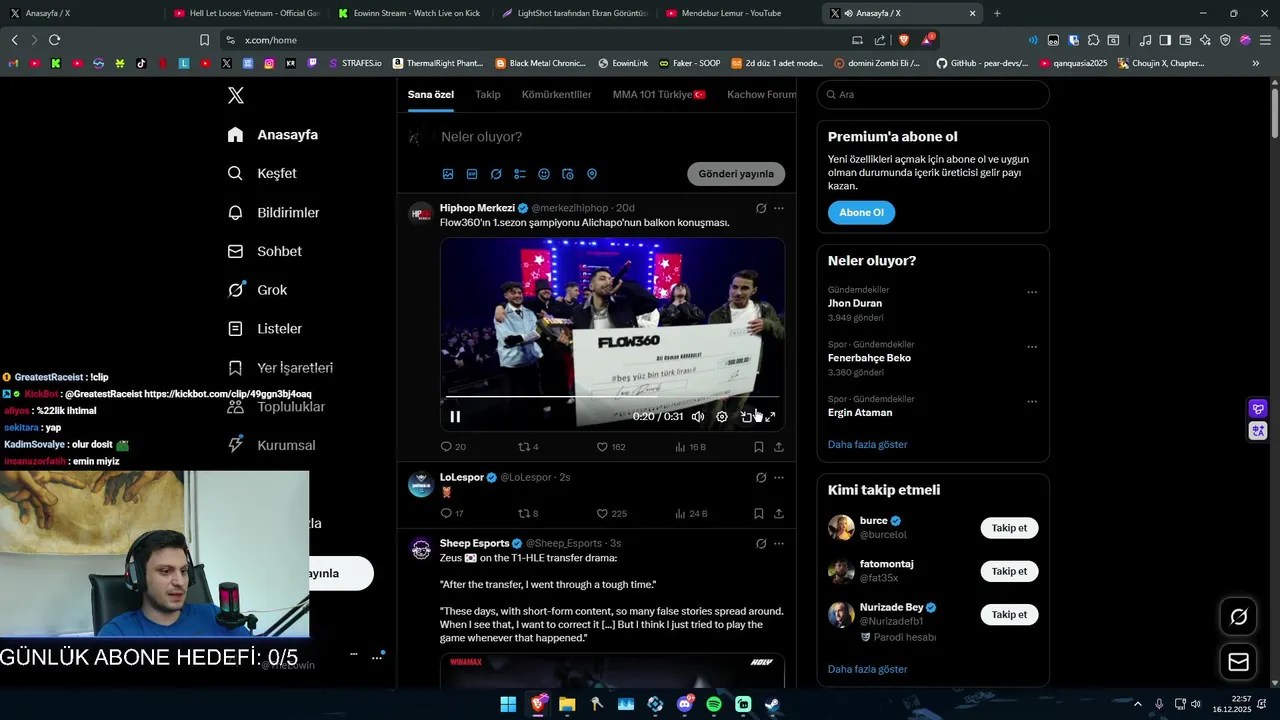The height and width of the screenshot is (720, 1280).
Task: Follow burce with Takip et
Action: tap(1009, 528)
